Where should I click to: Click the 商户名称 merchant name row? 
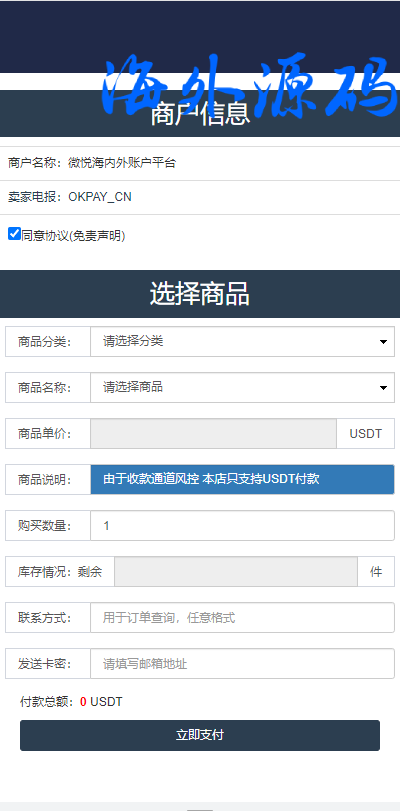click(200, 163)
